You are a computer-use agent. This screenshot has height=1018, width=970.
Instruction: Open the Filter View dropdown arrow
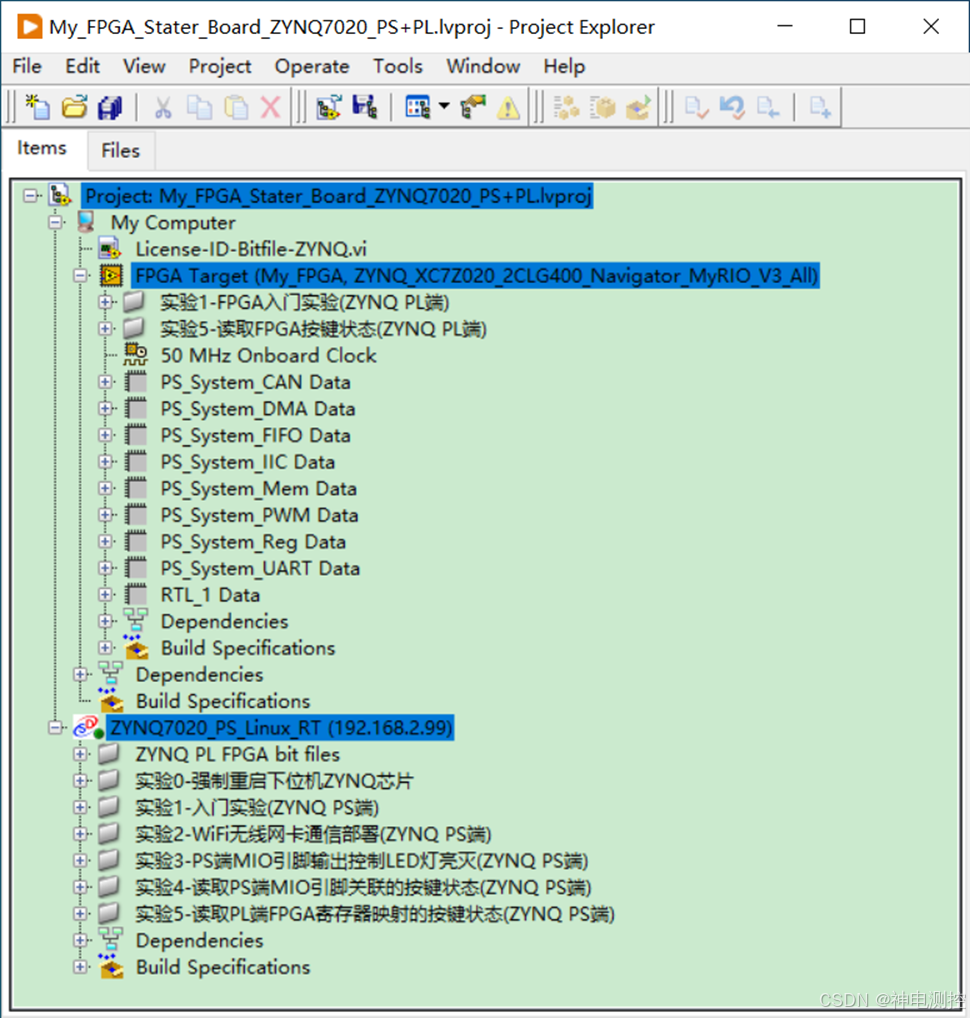click(444, 106)
